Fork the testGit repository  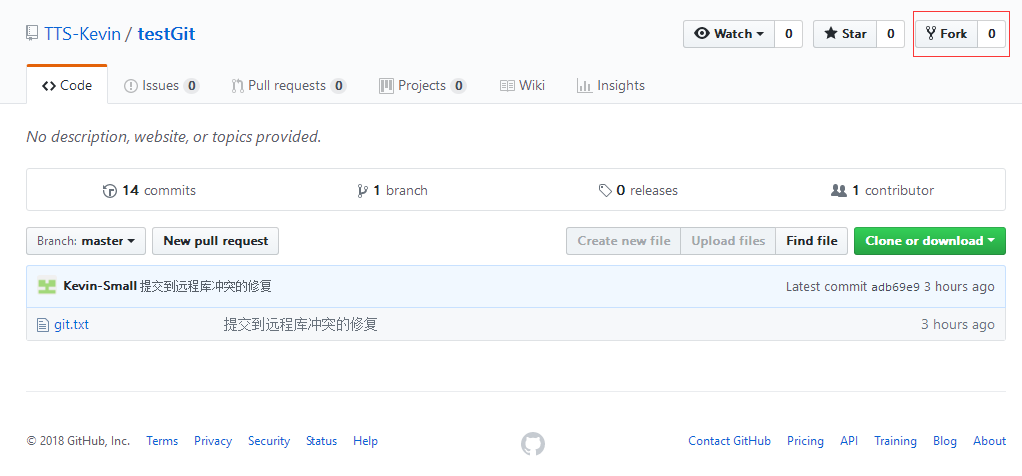[946, 34]
